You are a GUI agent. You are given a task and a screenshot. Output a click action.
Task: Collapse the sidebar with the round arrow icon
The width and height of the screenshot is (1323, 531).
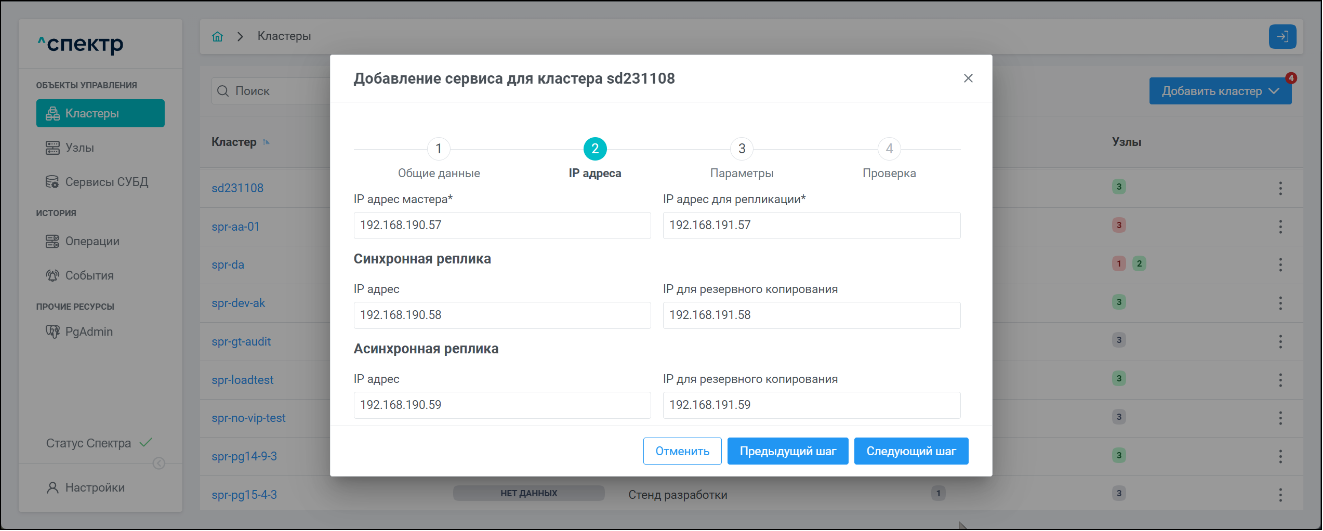click(x=159, y=463)
